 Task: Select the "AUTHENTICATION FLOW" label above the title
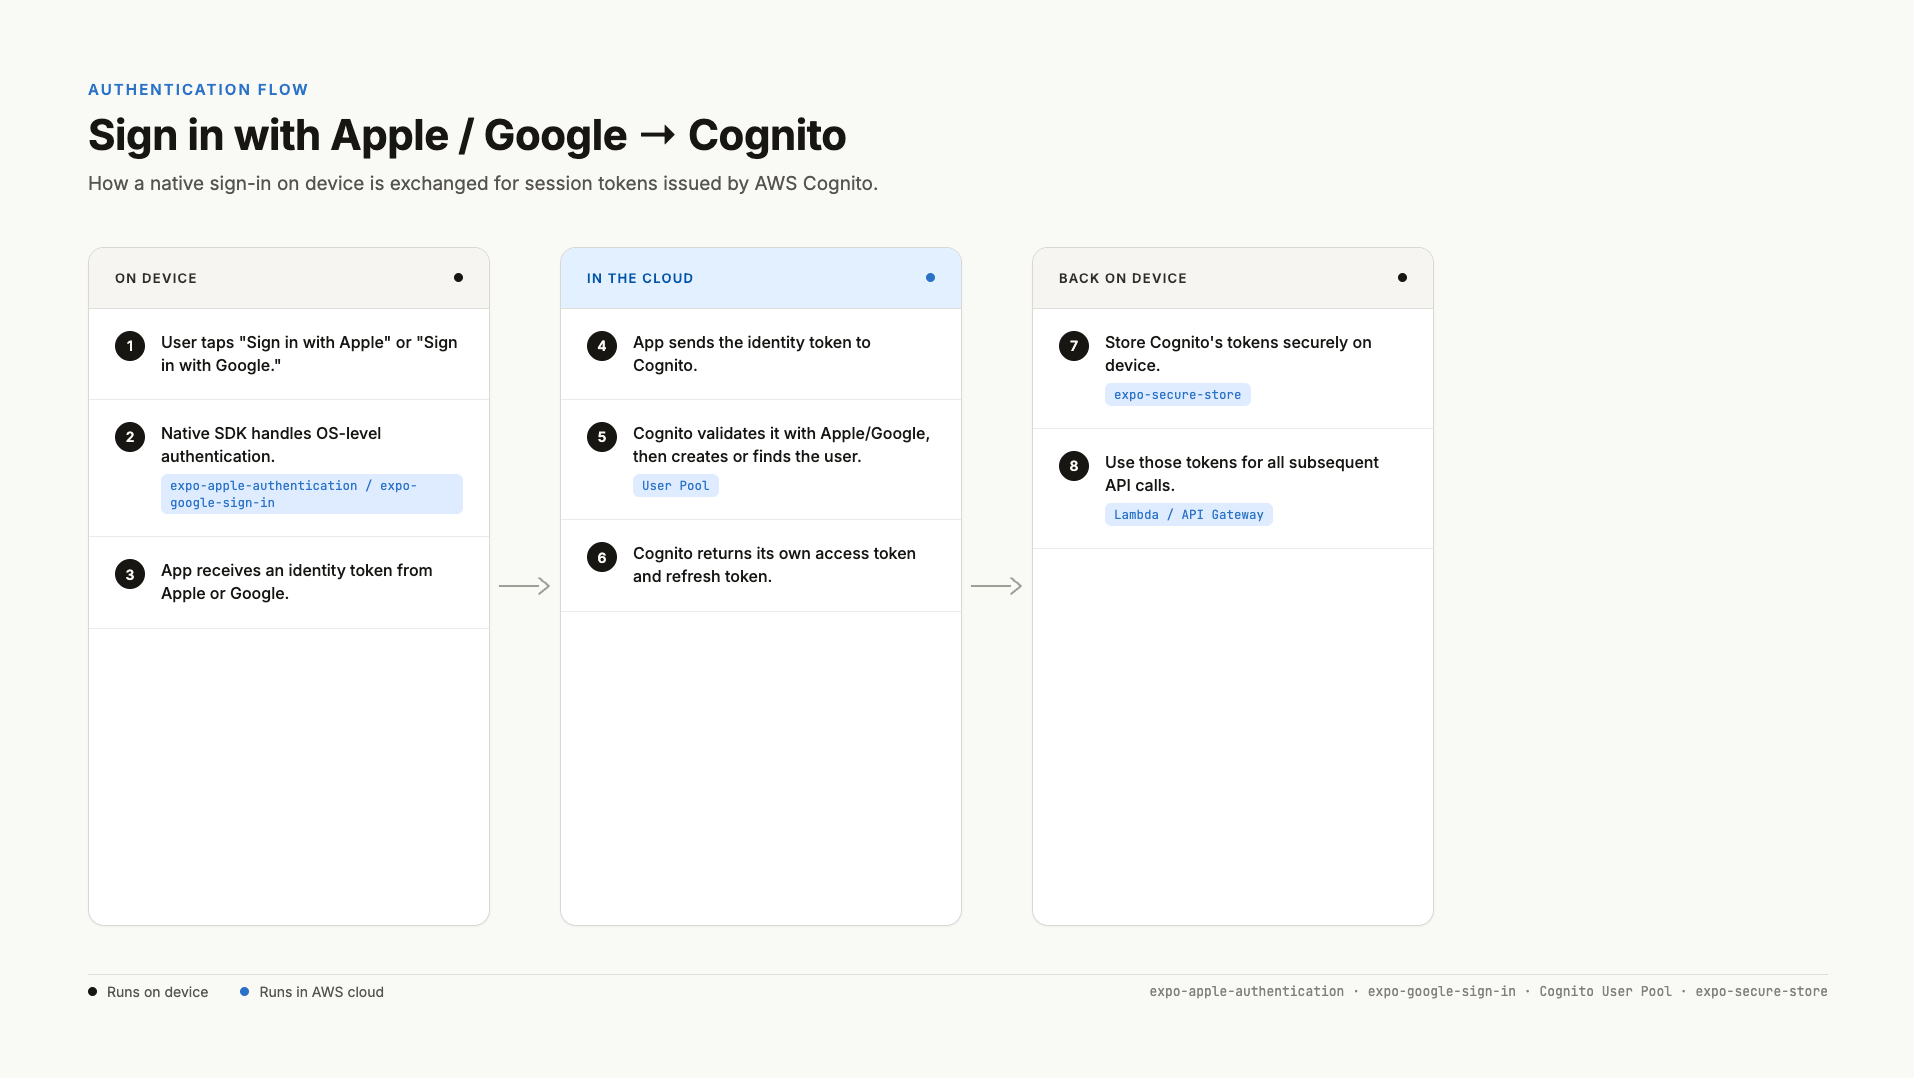(x=198, y=90)
